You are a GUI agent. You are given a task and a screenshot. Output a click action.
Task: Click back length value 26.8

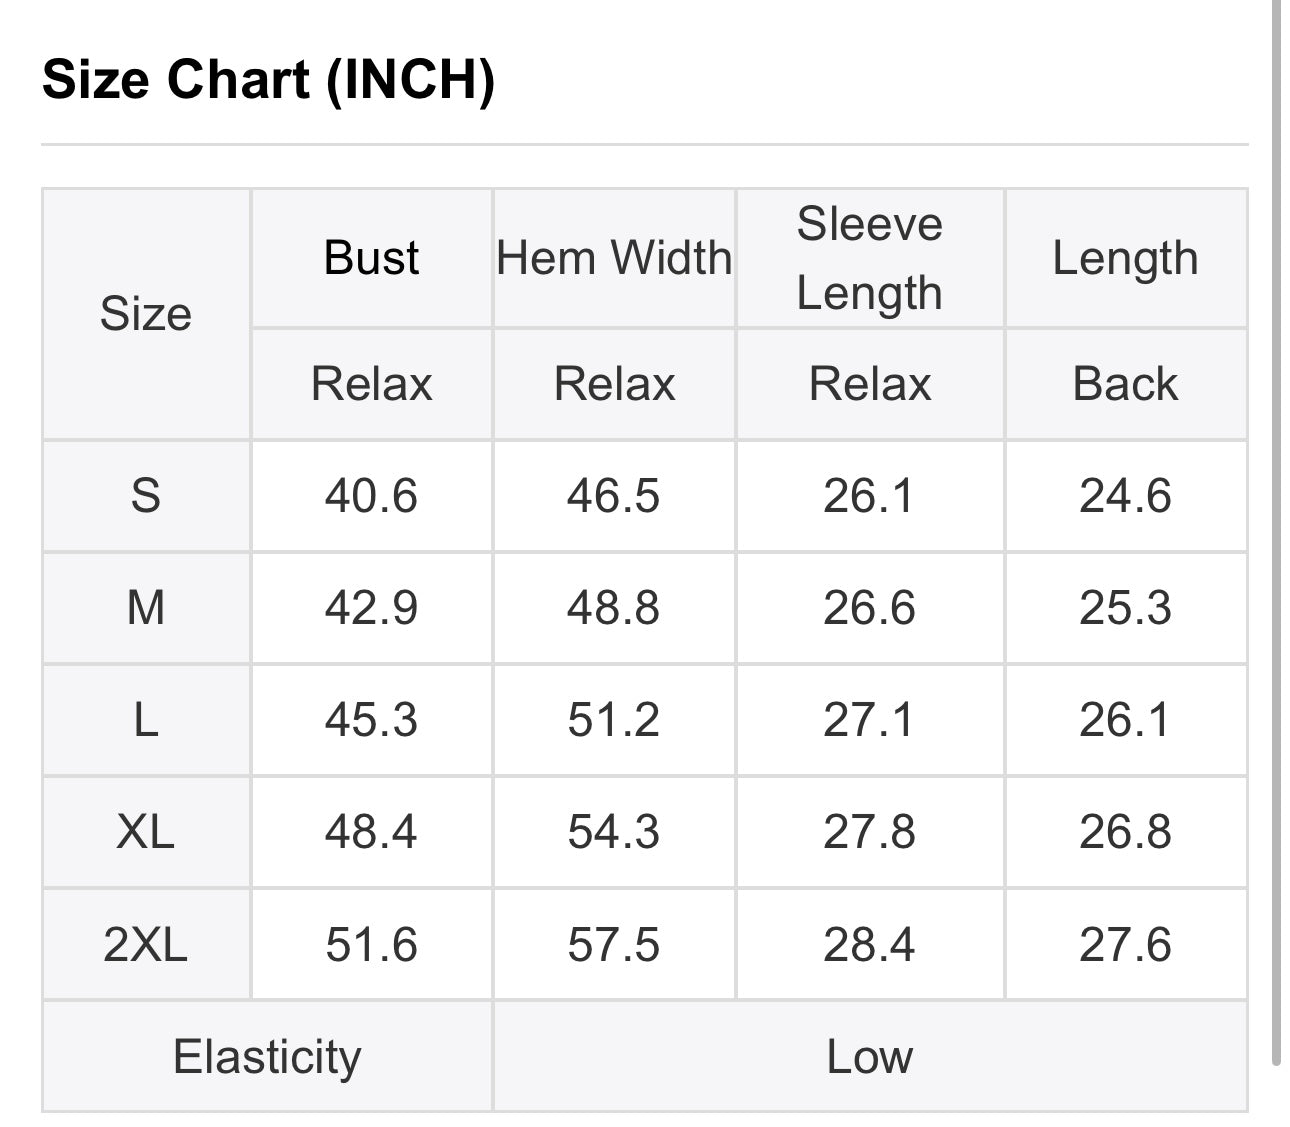pos(1125,832)
